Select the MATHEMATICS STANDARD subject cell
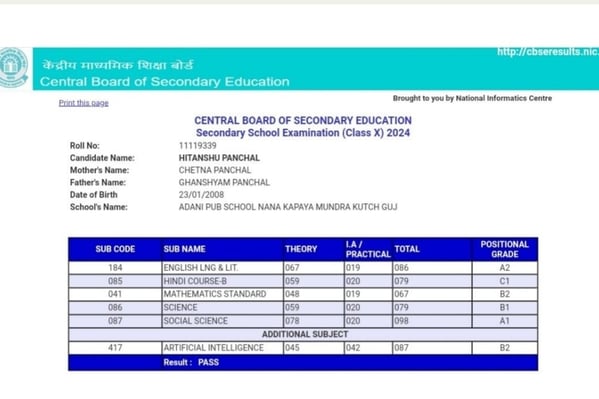 [222, 294]
